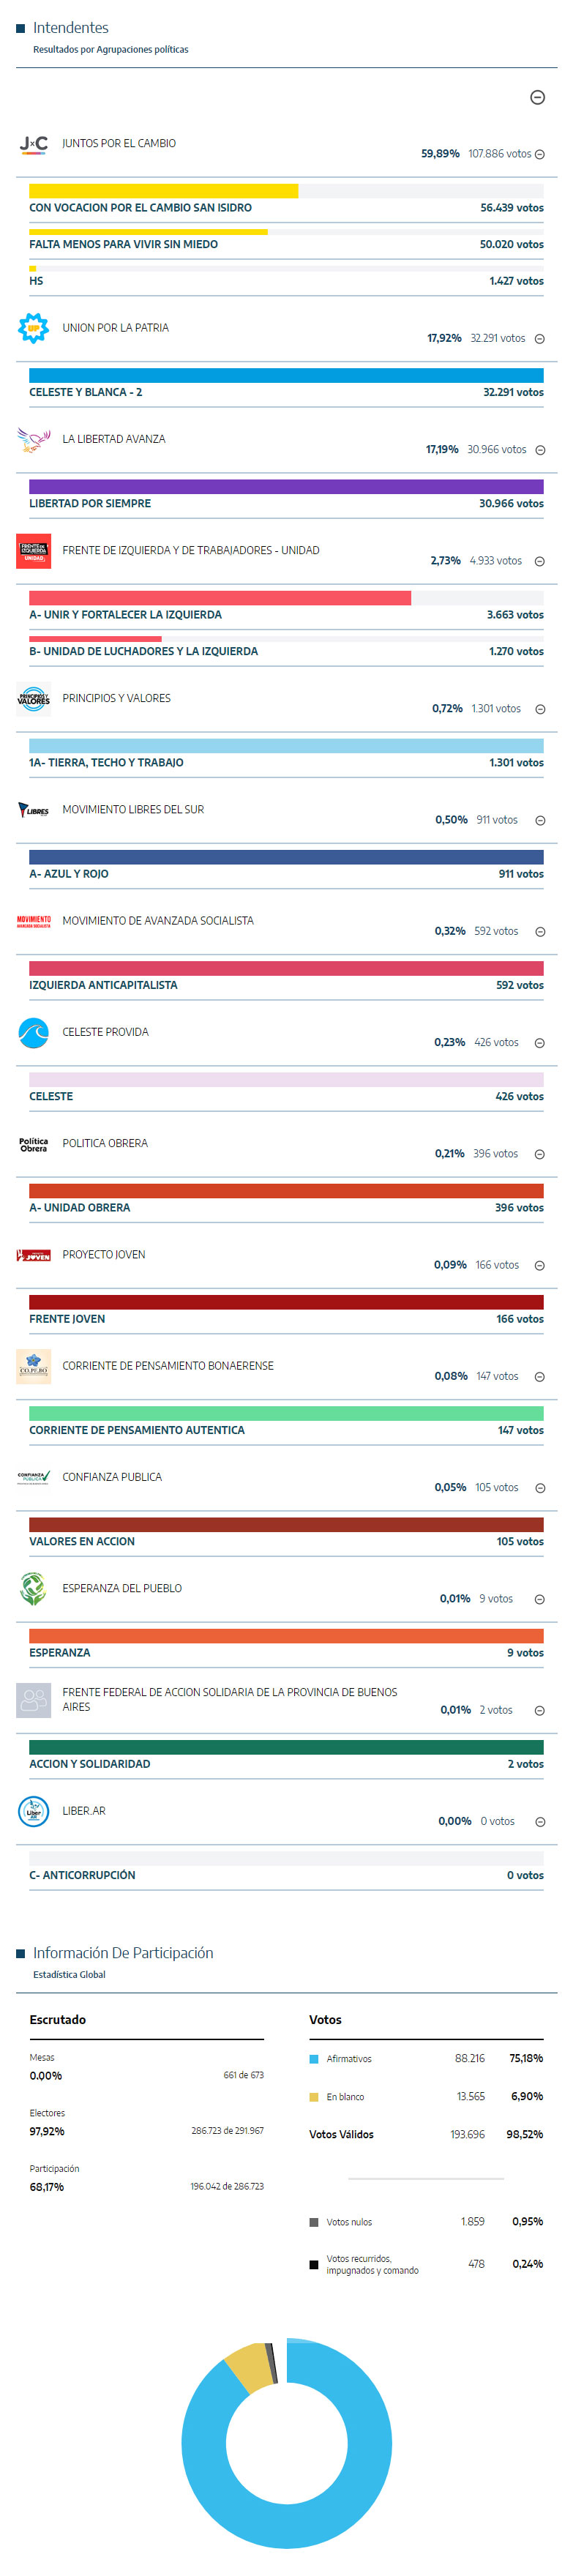Click the Celeste Provida wave logo
The image size is (573, 2576).
(x=33, y=1033)
